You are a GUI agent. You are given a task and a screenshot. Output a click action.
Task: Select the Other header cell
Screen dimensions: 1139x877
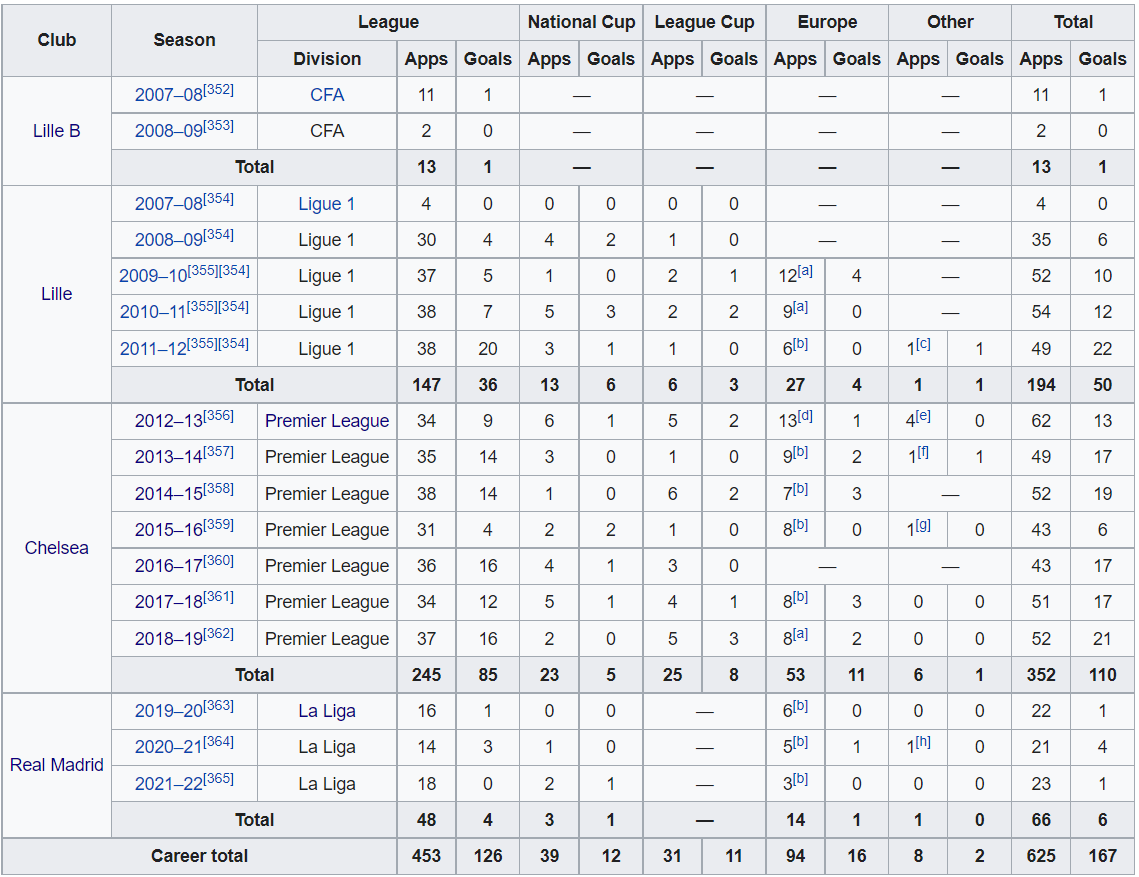coord(949,22)
